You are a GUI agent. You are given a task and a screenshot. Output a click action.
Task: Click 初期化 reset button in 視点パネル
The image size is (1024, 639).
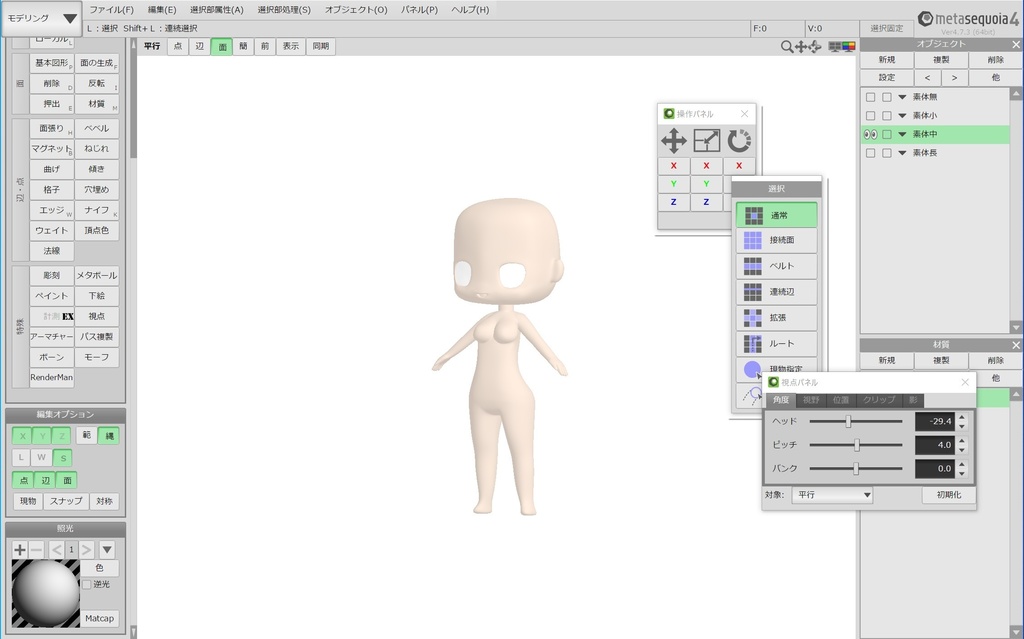(949, 495)
